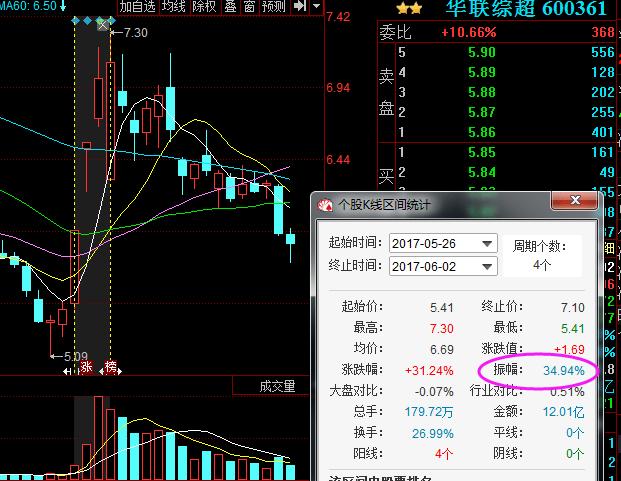Image resolution: width=621 pixels, height=481 pixels.
Task: Click the 平线 count 0个
Action: click(575, 433)
